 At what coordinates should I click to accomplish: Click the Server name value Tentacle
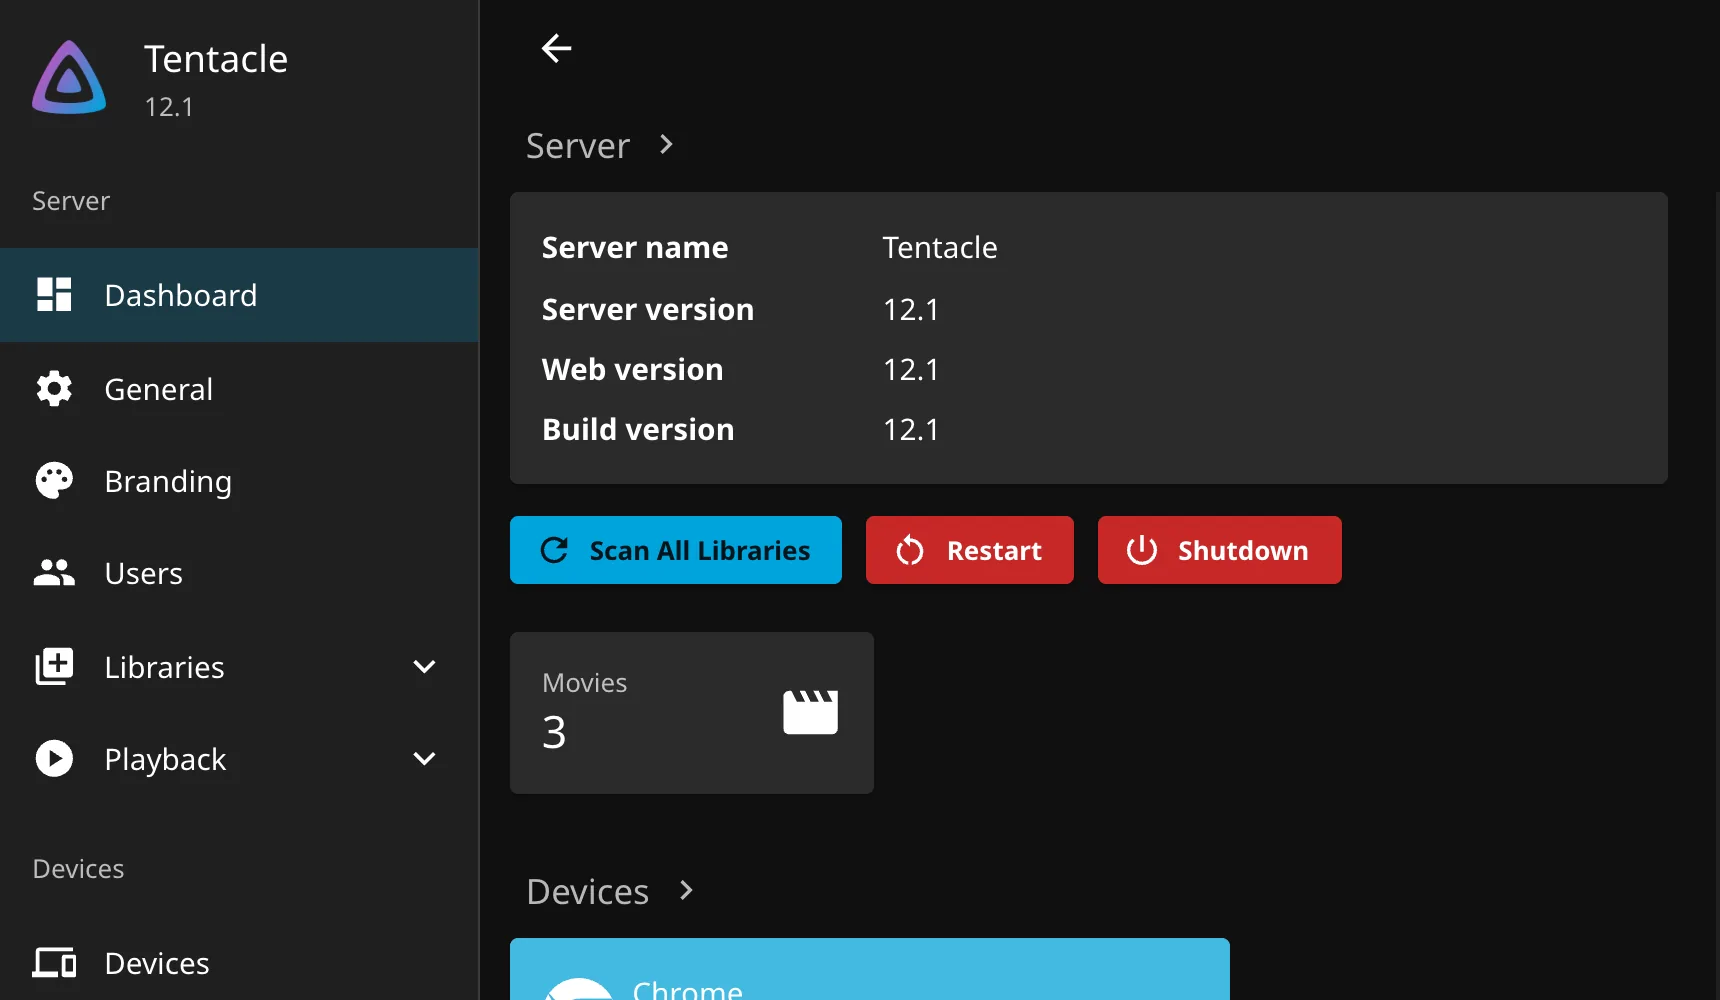pos(940,247)
